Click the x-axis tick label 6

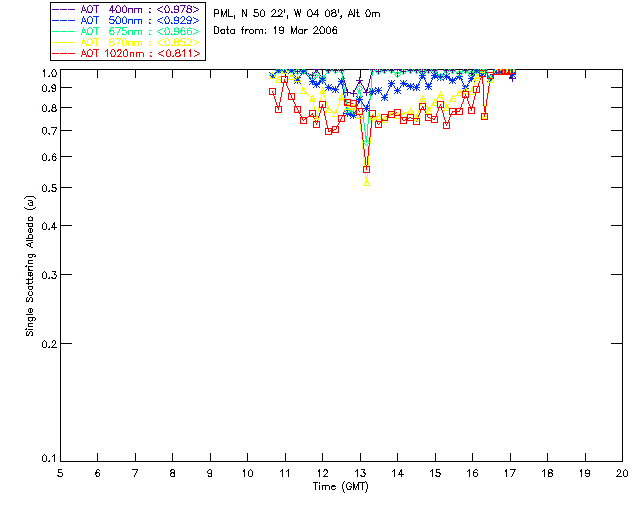(x=98, y=473)
